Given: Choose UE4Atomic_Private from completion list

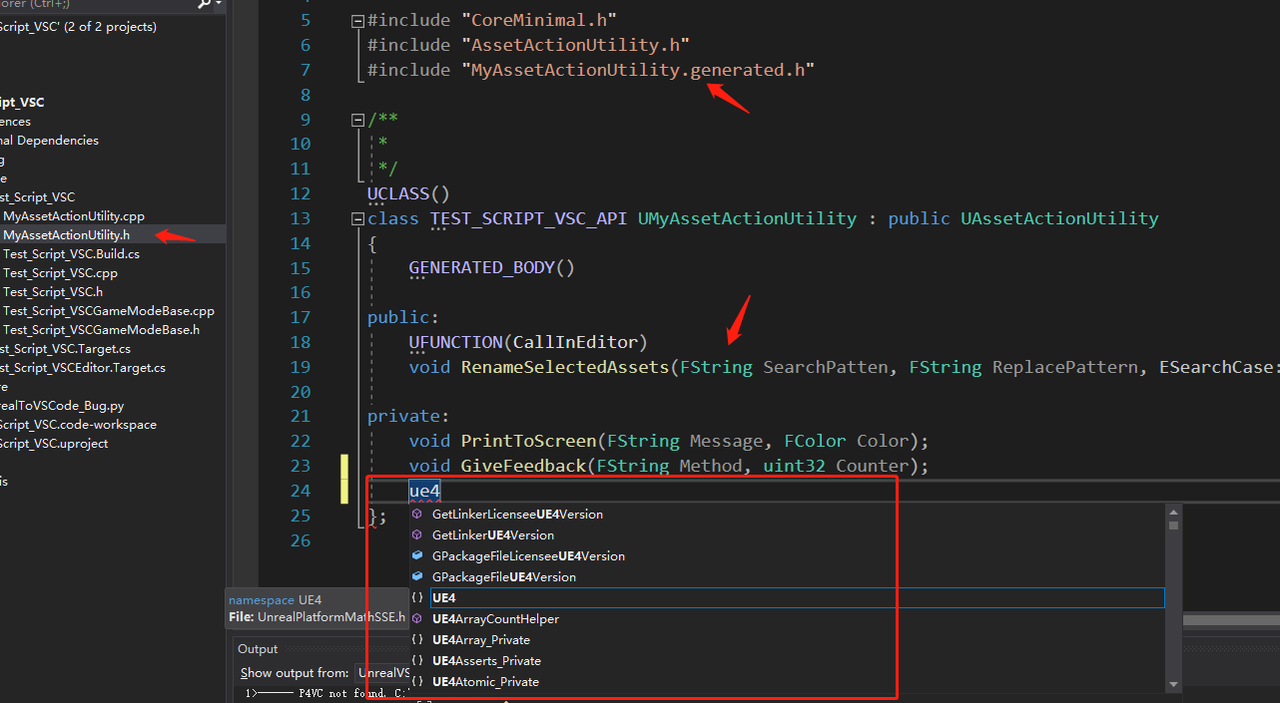Looking at the screenshot, I should click(485, 682).
